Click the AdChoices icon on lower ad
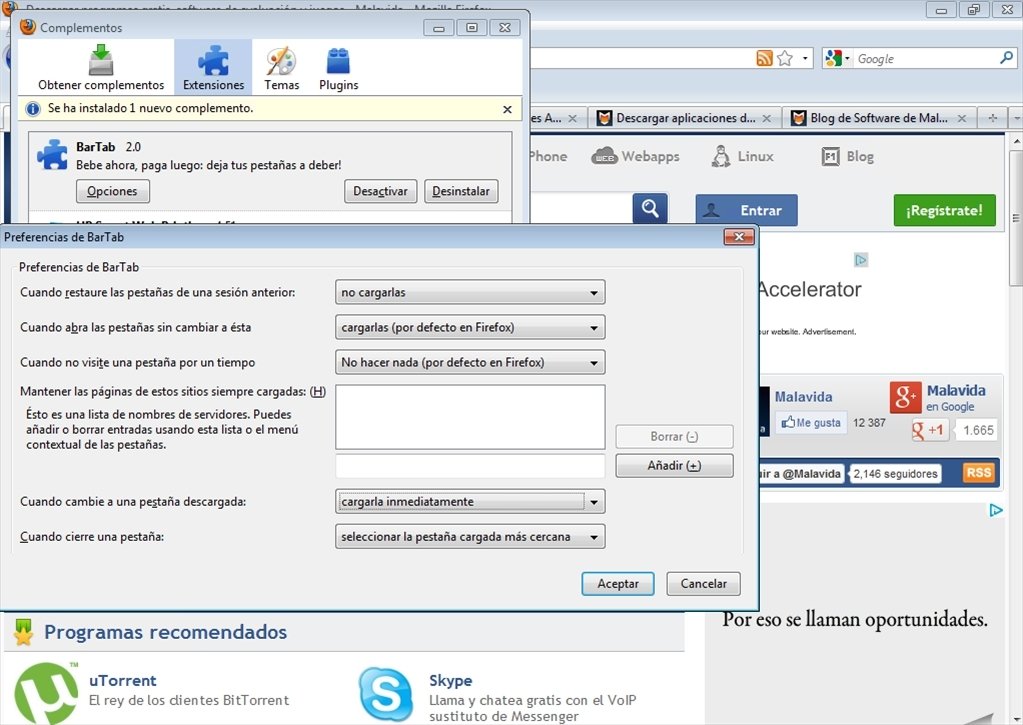The image size is (1023, 725). coord(995,510)
